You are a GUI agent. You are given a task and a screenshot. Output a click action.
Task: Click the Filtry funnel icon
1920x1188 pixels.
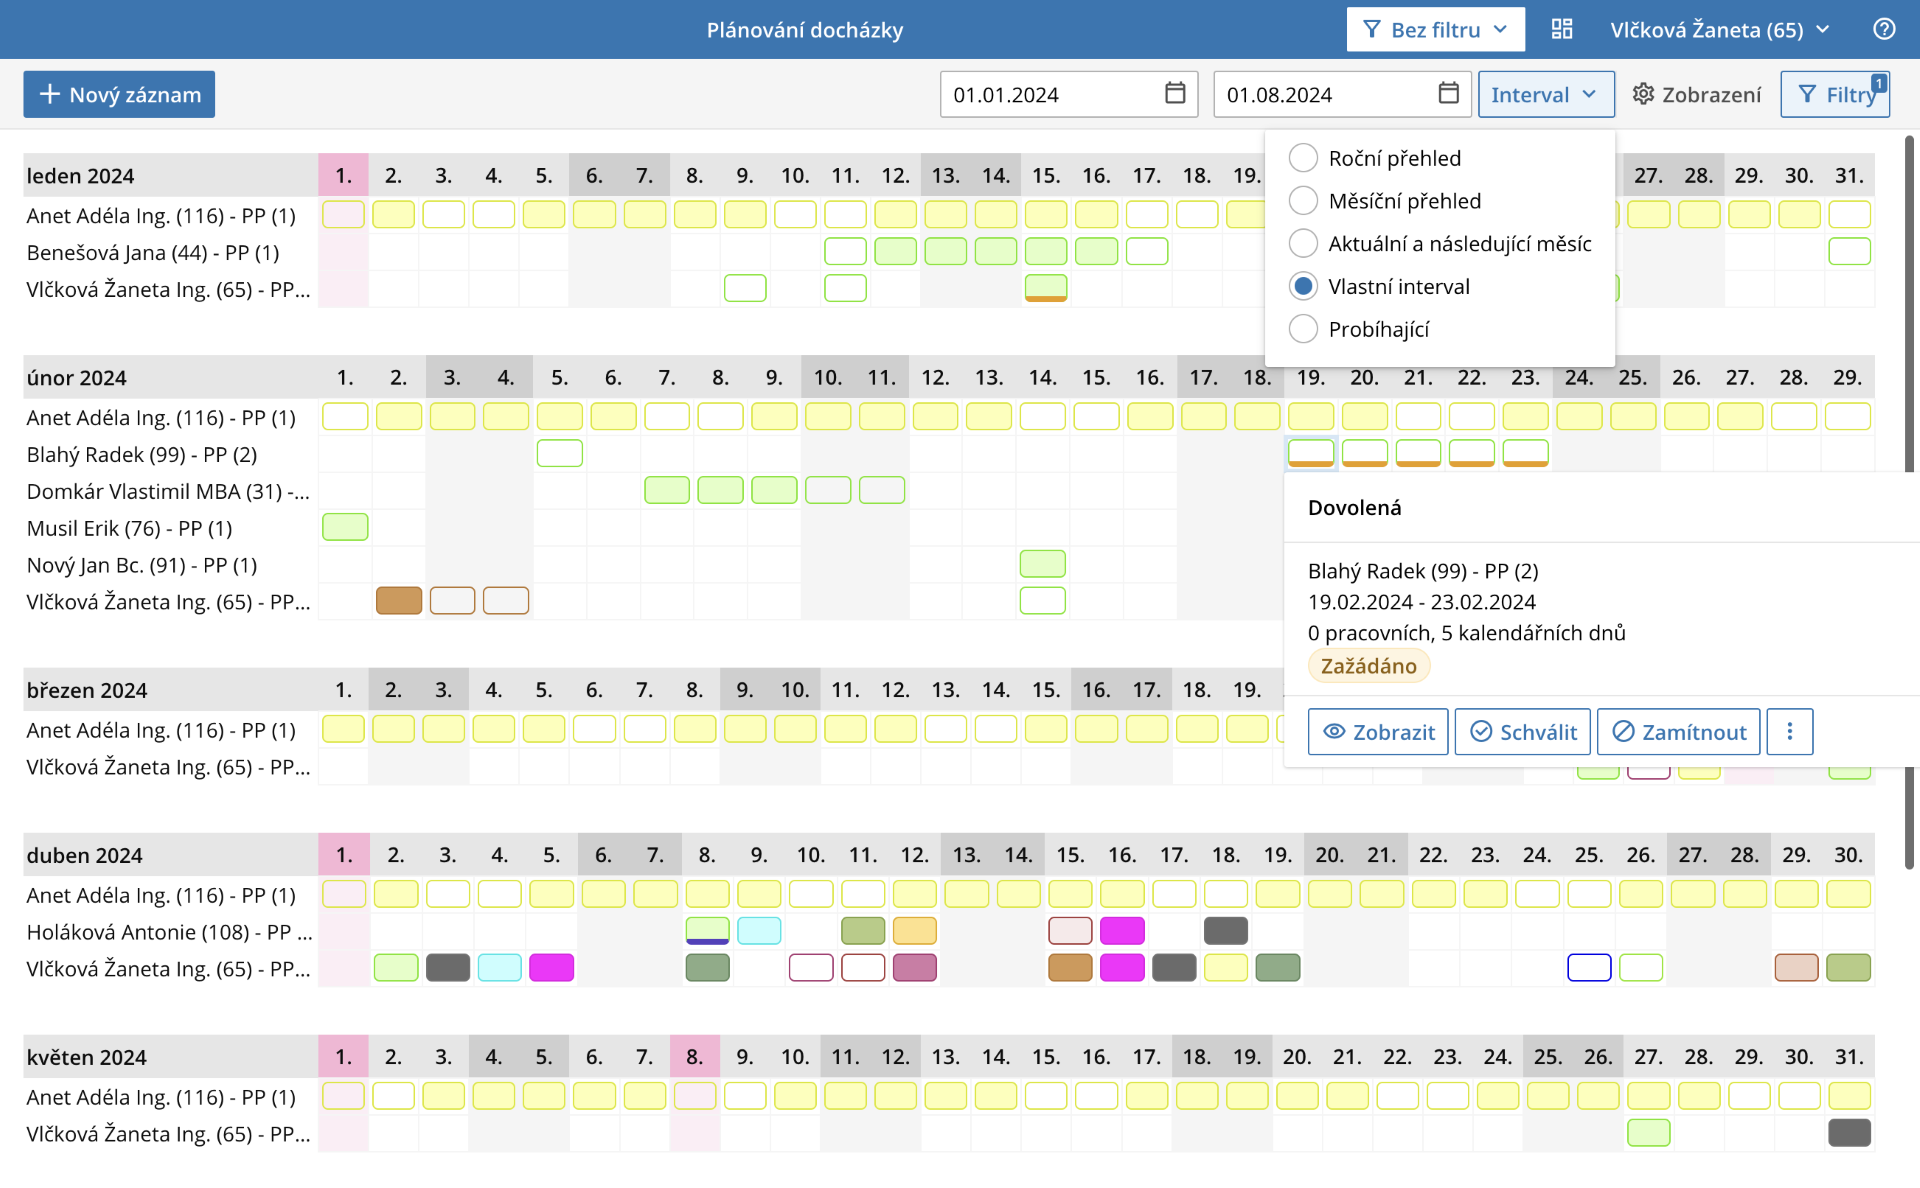1807,94
